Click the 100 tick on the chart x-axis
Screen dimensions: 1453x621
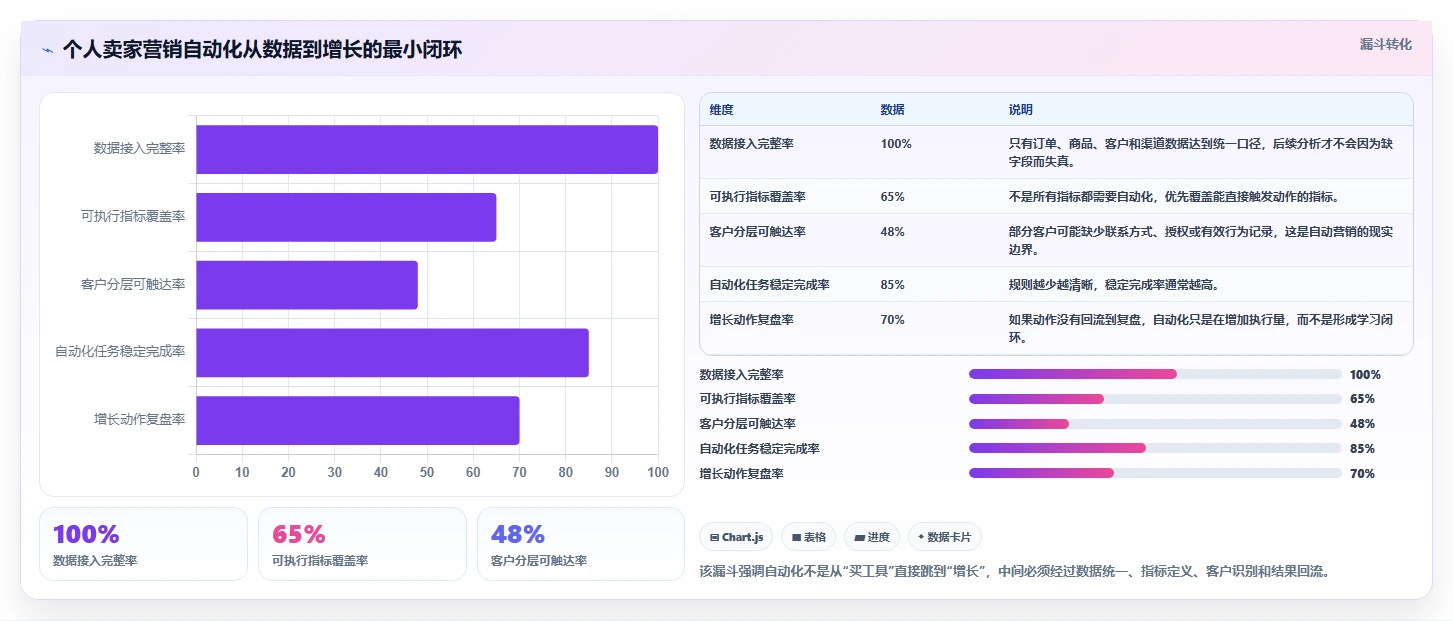point(658,472)
